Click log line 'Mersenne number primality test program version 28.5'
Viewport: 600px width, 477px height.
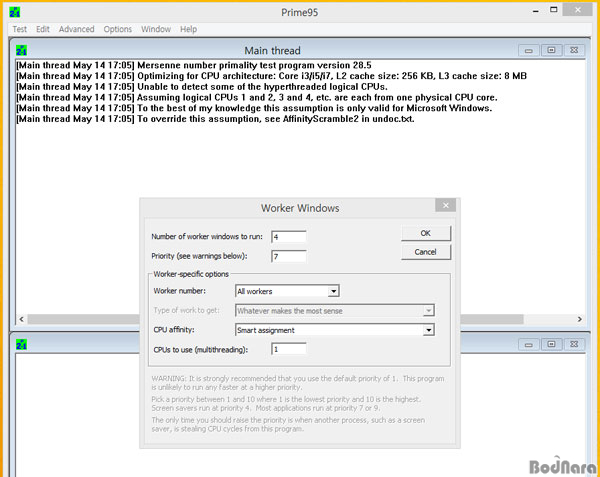(x=194, y=65)
